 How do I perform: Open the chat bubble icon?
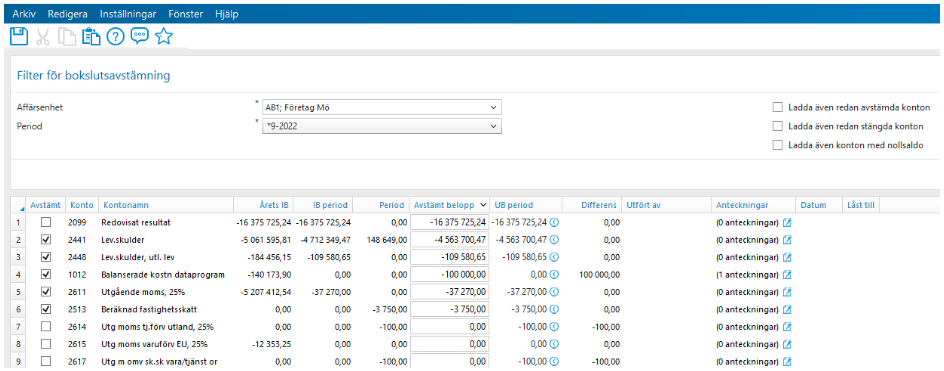(140, 36)
